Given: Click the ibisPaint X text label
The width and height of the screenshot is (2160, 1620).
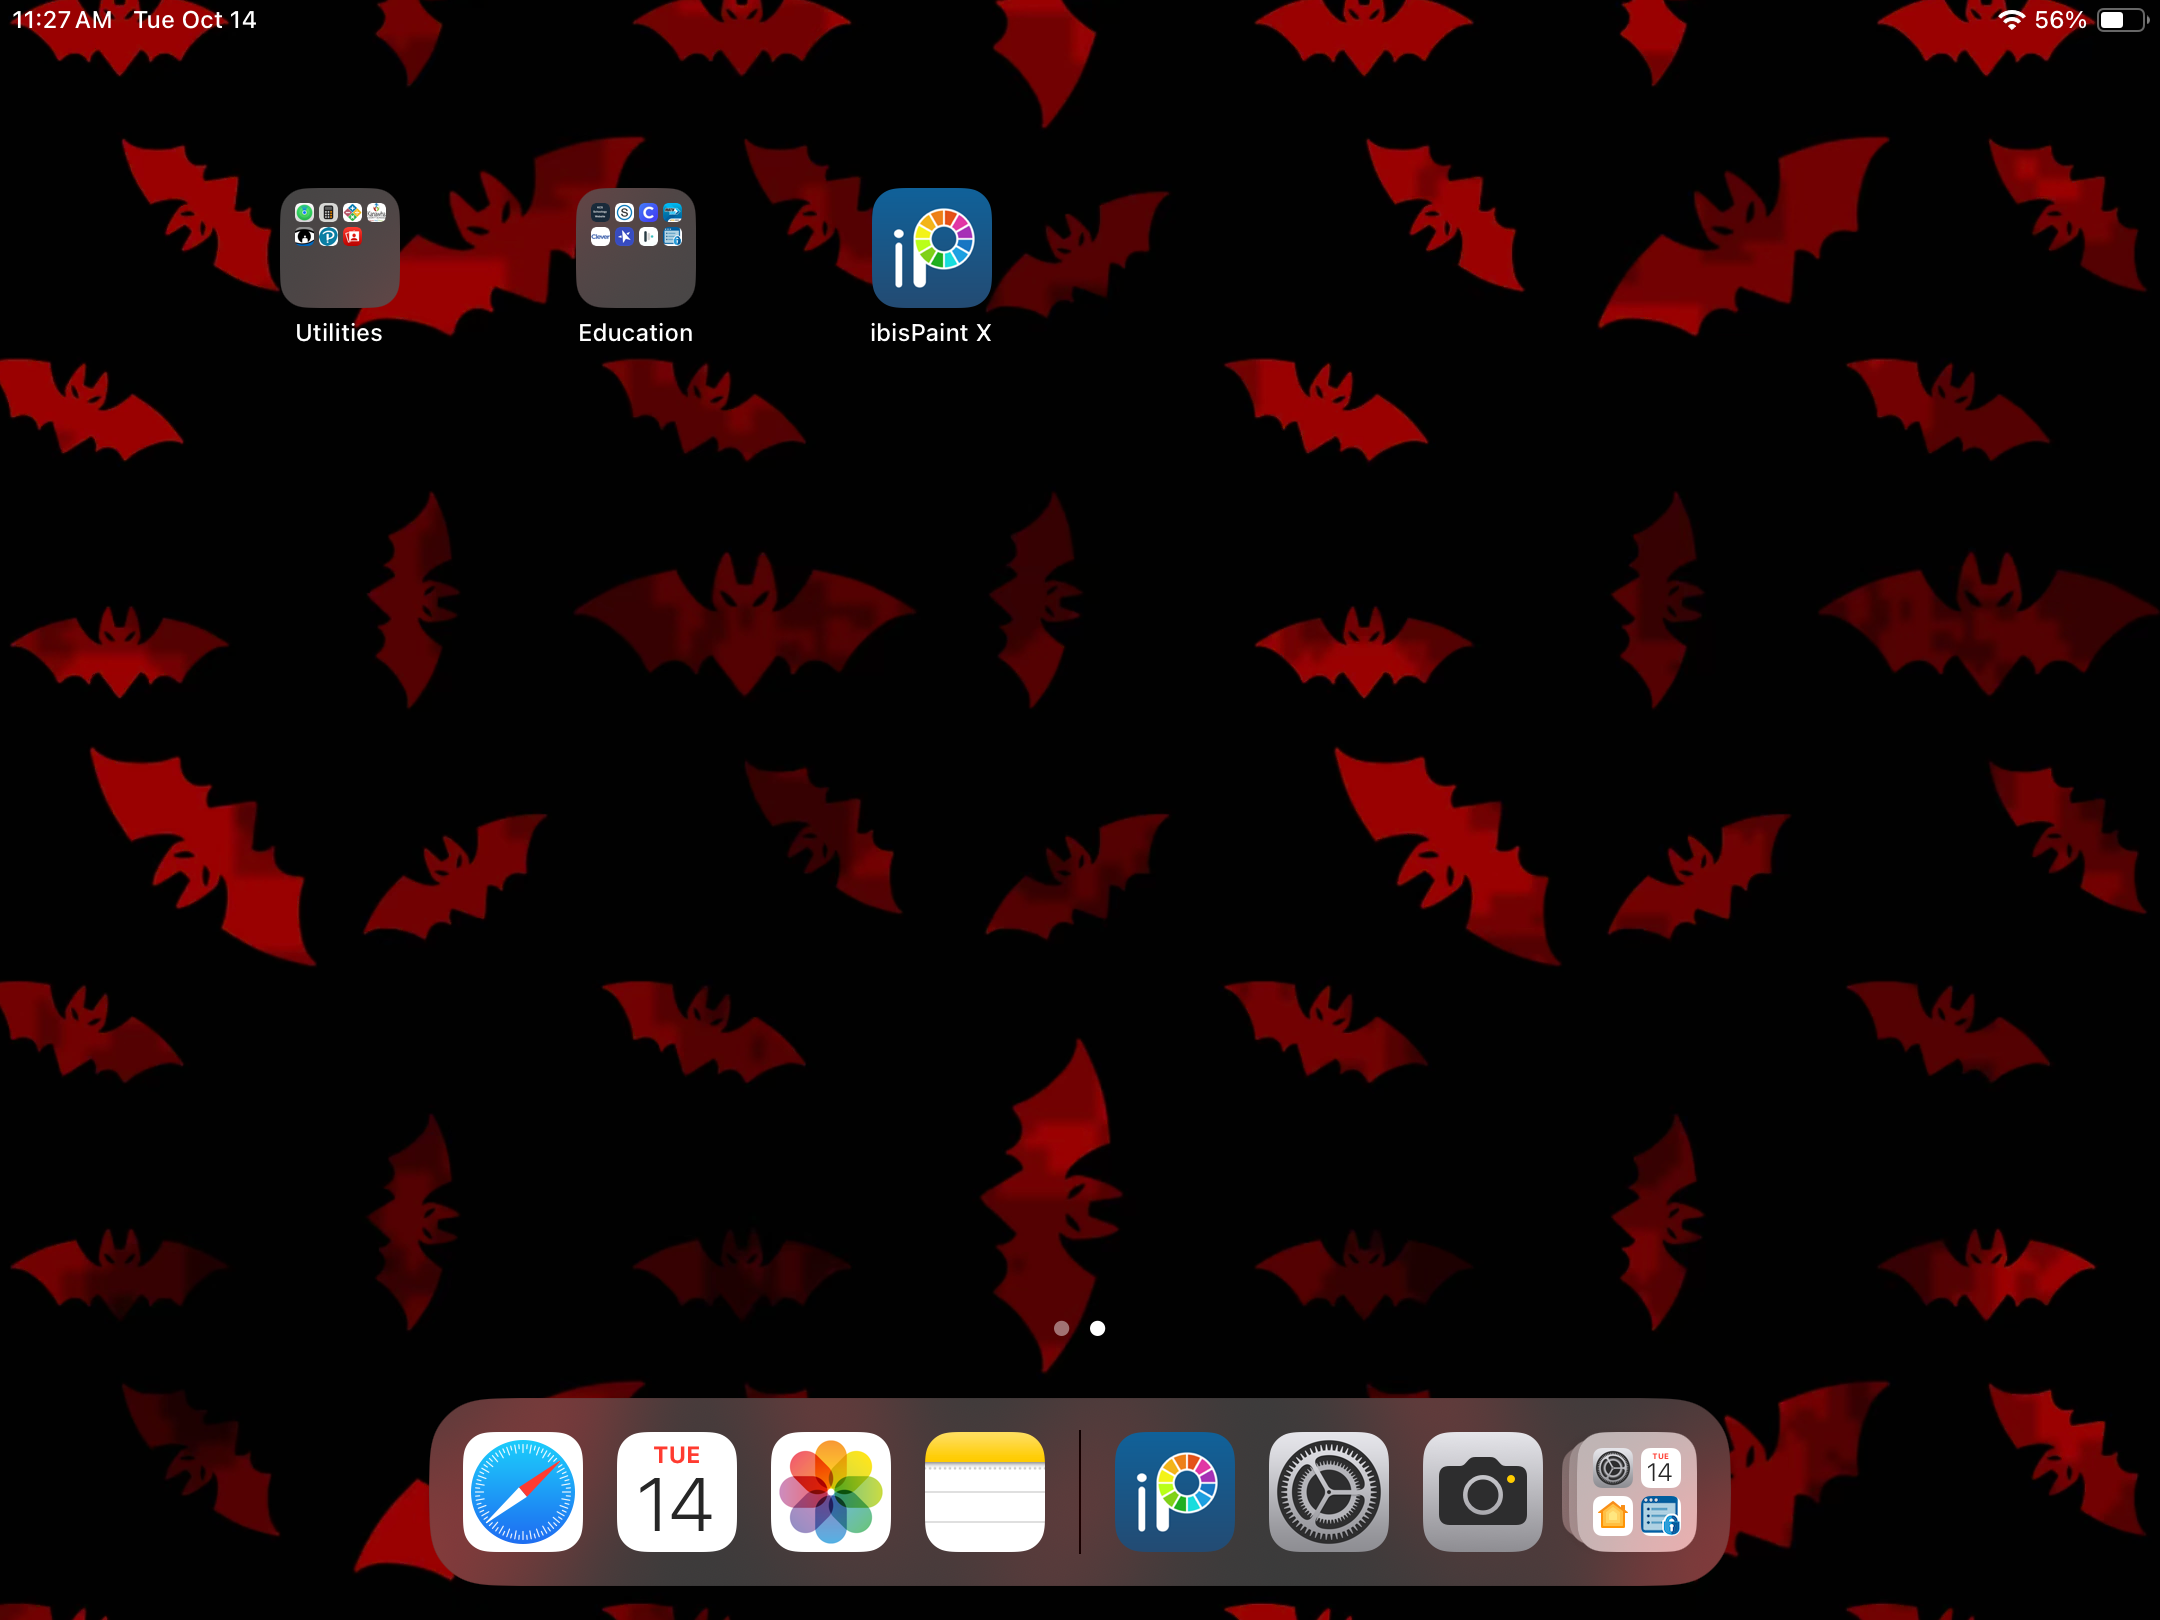Looking at the screenshot, I should point(931,333).
